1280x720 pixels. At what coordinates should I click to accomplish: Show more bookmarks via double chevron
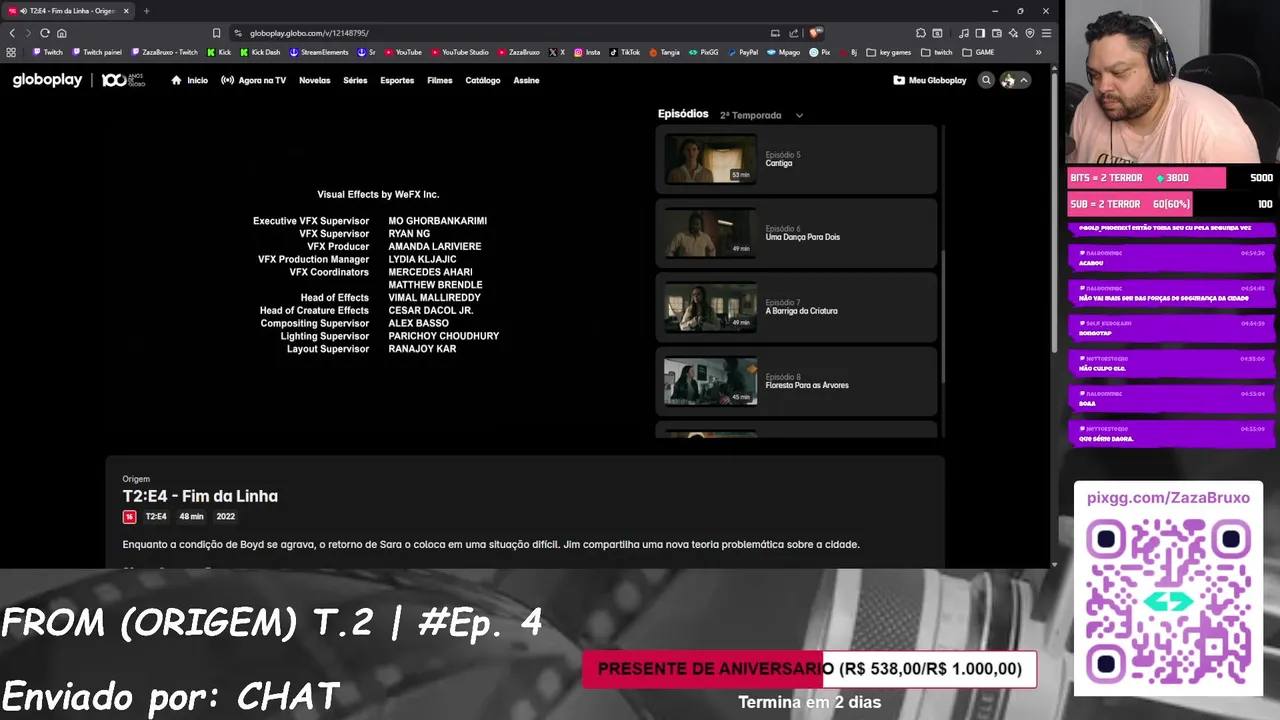pyautogui.click(x=1038, y=52)
